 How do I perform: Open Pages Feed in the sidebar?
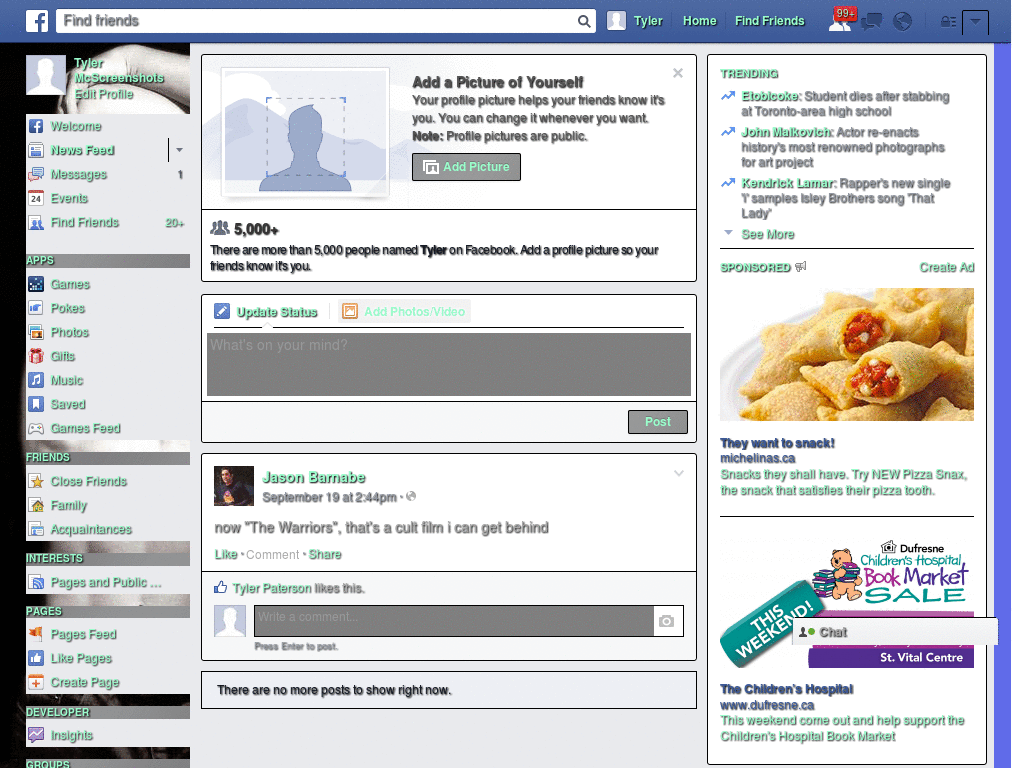click(x=84, y=635)
